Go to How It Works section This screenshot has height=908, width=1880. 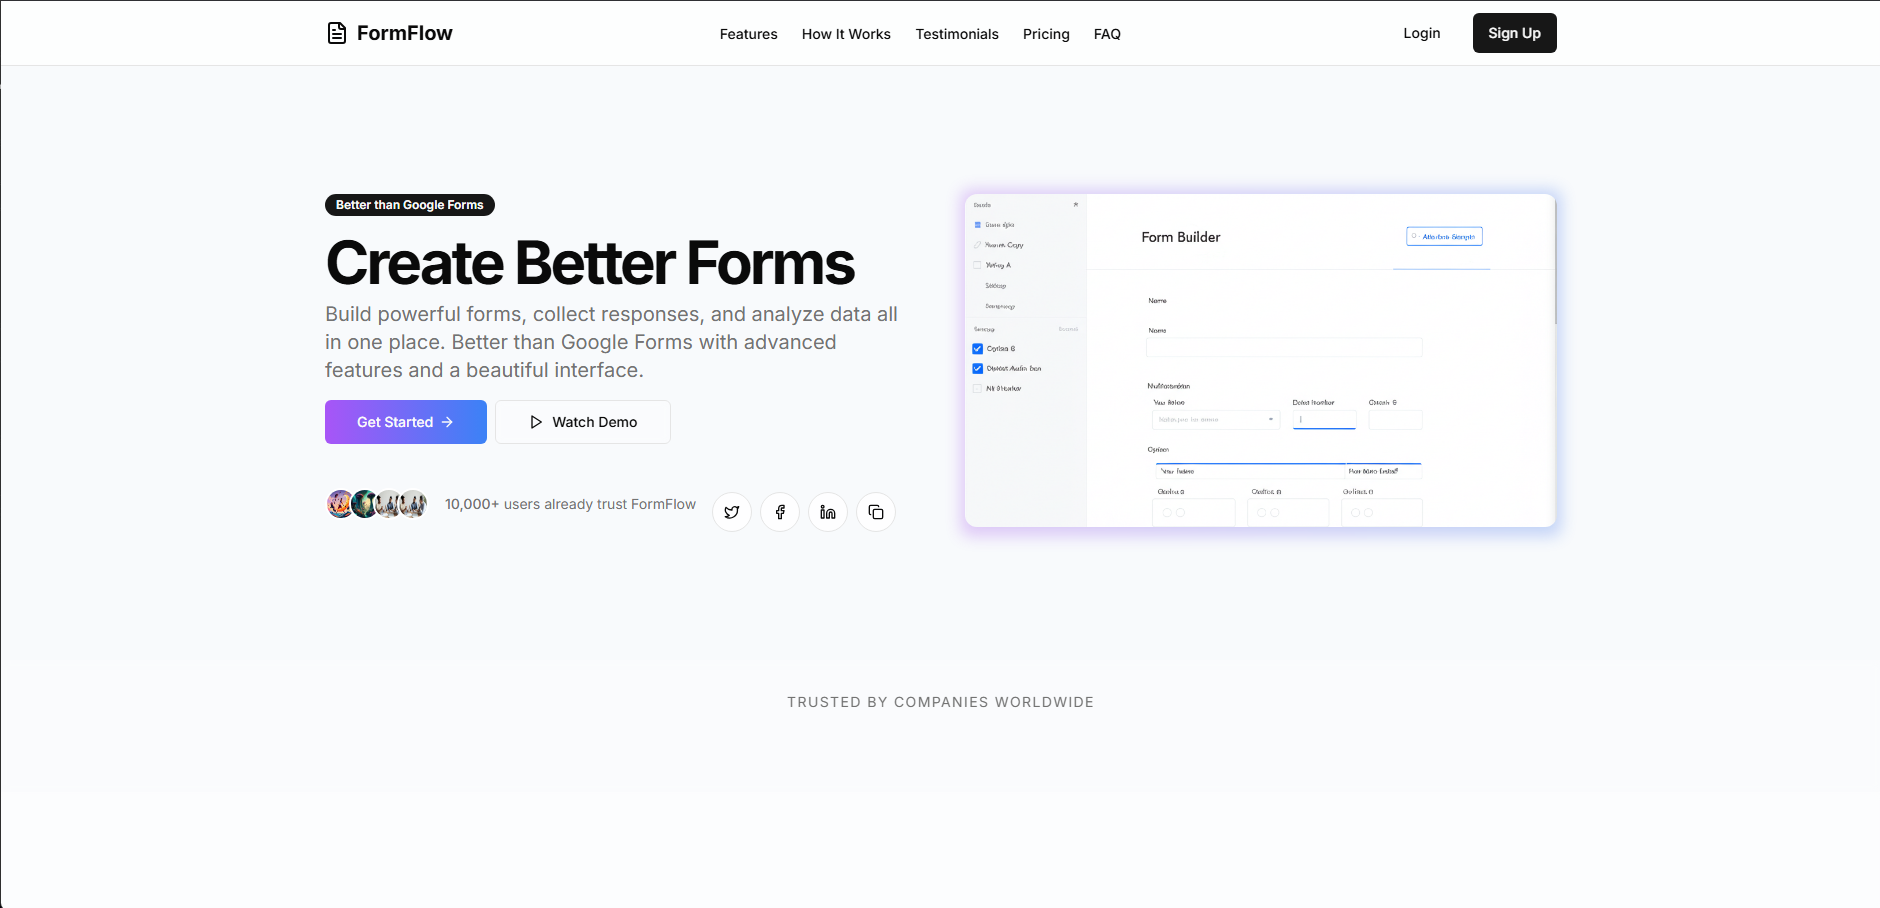[x=846, y=34]
